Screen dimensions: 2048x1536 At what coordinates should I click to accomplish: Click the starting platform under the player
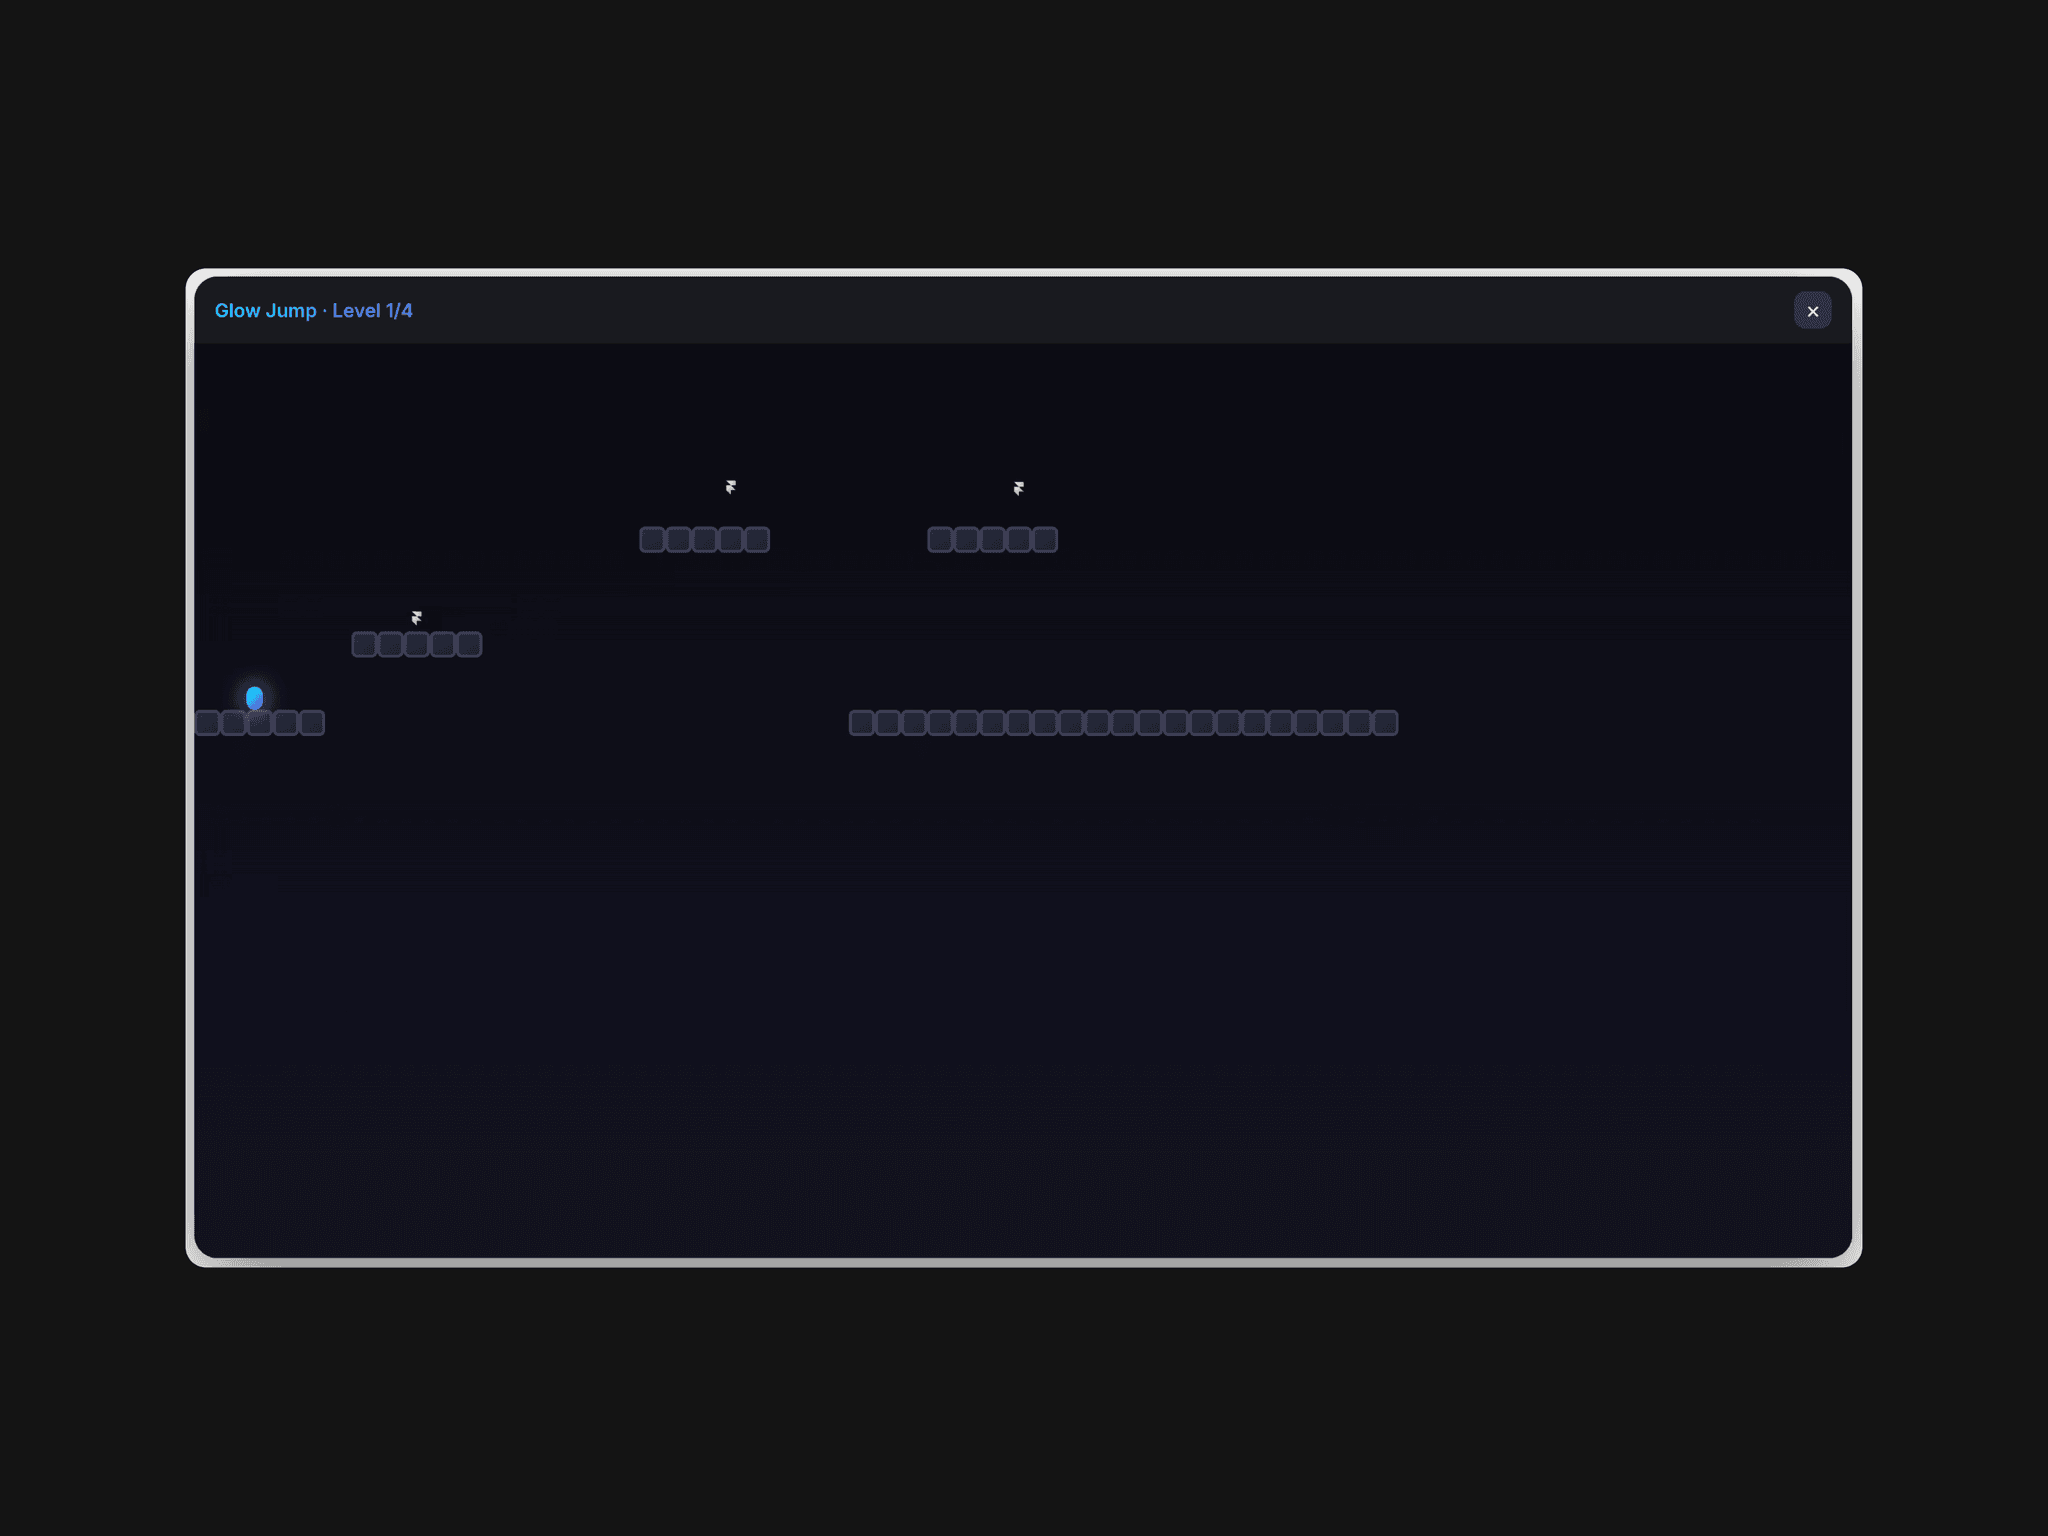pyautogui.click(x=260, y=722)
